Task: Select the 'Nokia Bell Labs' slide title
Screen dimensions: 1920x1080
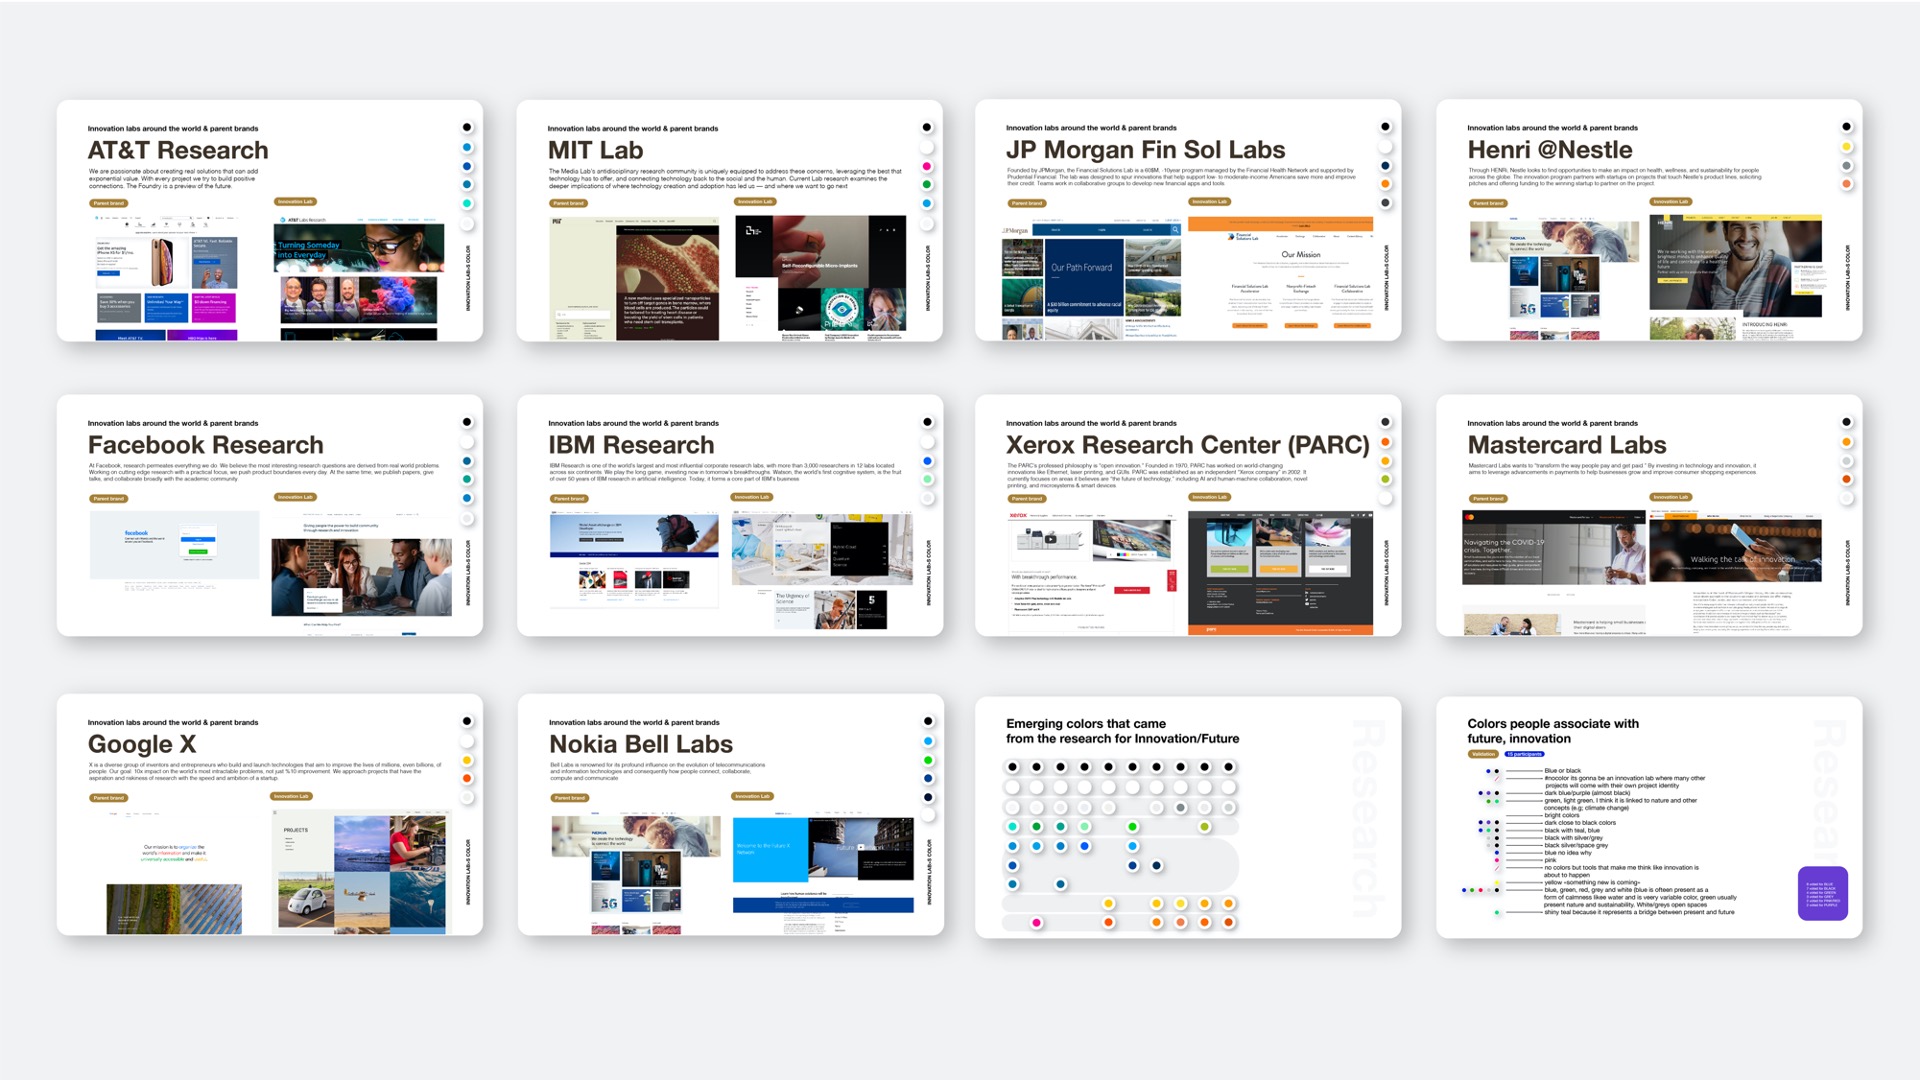Action: pyautogui.click(x=641, y=745)
